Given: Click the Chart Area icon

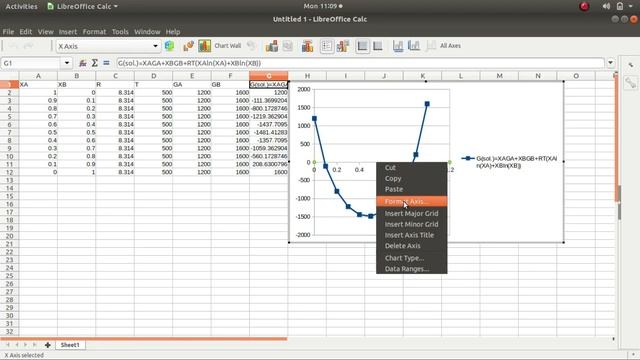Looking at the screenshot, I should point(204,46).
